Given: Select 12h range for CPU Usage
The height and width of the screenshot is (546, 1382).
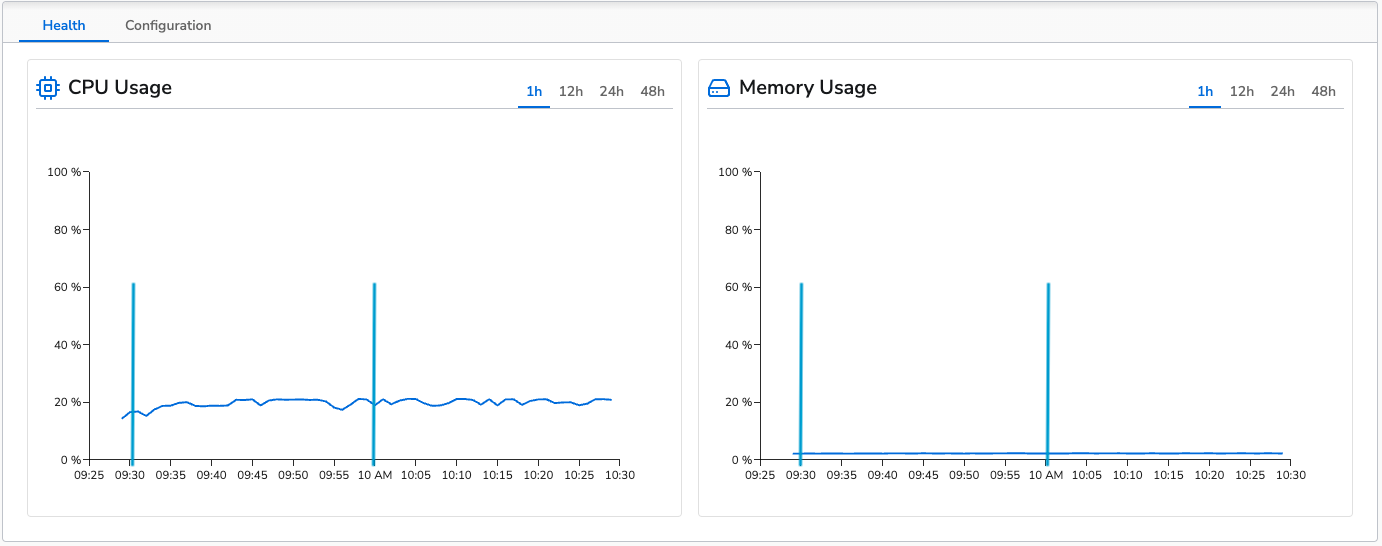Looking at the screenshot, I should pos(571,91).
